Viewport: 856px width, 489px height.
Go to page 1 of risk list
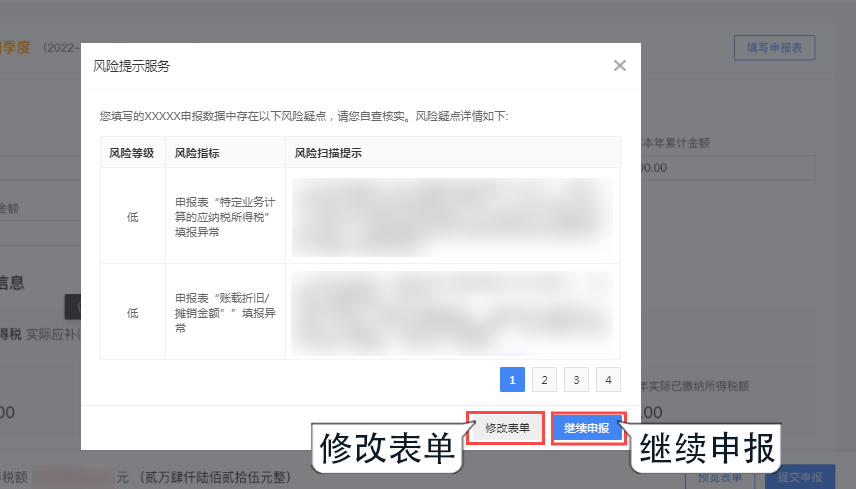pyautogui.click(x=512, y=380)
